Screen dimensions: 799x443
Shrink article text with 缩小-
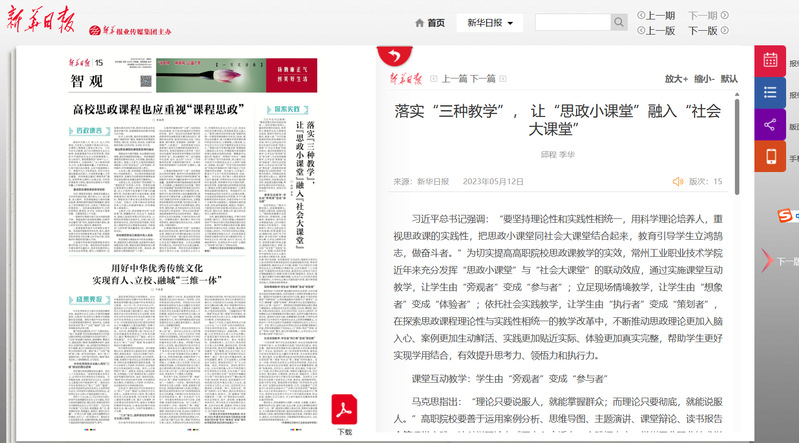coord(704,79)
